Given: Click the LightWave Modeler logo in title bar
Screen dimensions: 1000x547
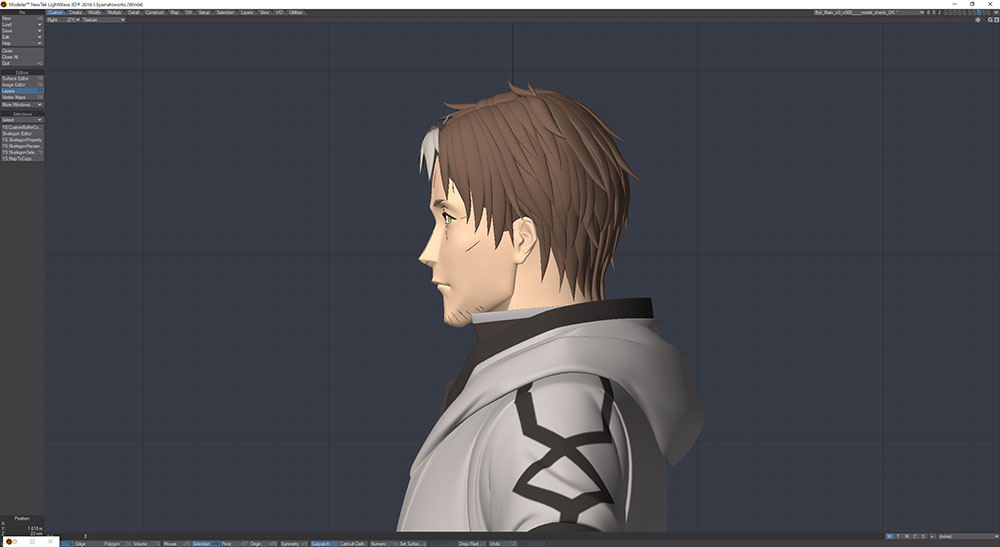Looking at the screenshot, I should pyautogui.click(x=4, y=4).
